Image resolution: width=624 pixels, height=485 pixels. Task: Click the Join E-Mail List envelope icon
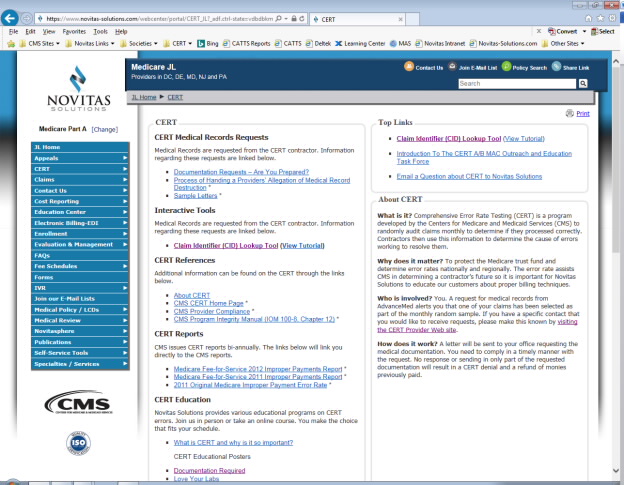(x=452, y=66)
